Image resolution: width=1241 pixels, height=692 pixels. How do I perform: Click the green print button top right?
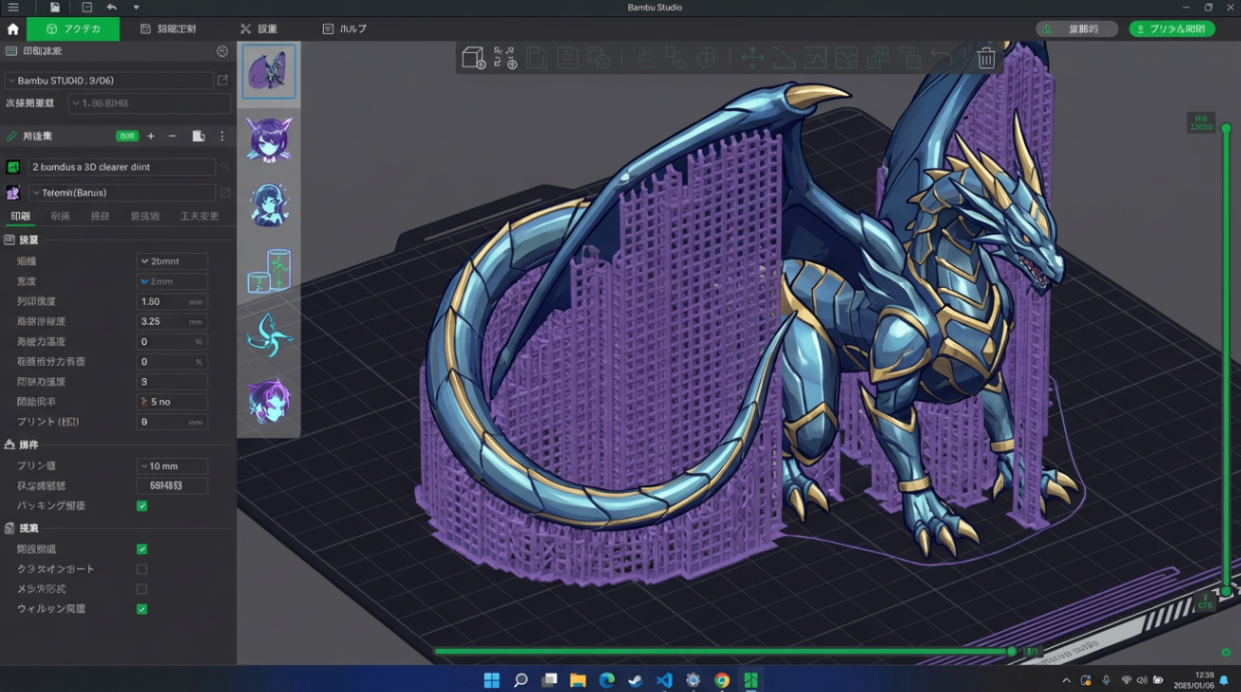click(1172, 29)
